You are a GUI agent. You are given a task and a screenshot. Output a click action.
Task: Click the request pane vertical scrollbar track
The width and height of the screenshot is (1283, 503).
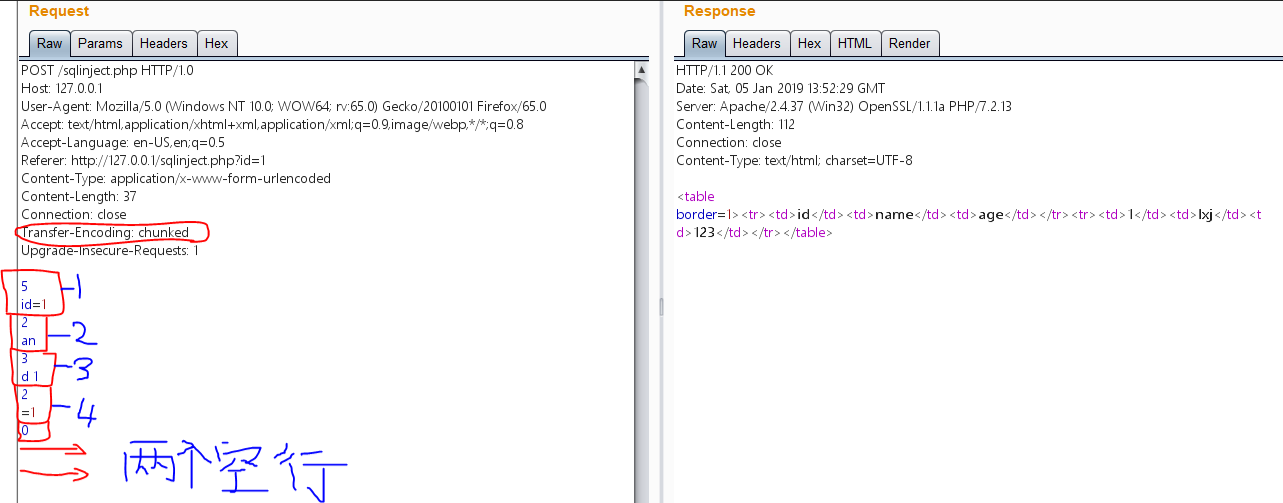click(641, 290)
